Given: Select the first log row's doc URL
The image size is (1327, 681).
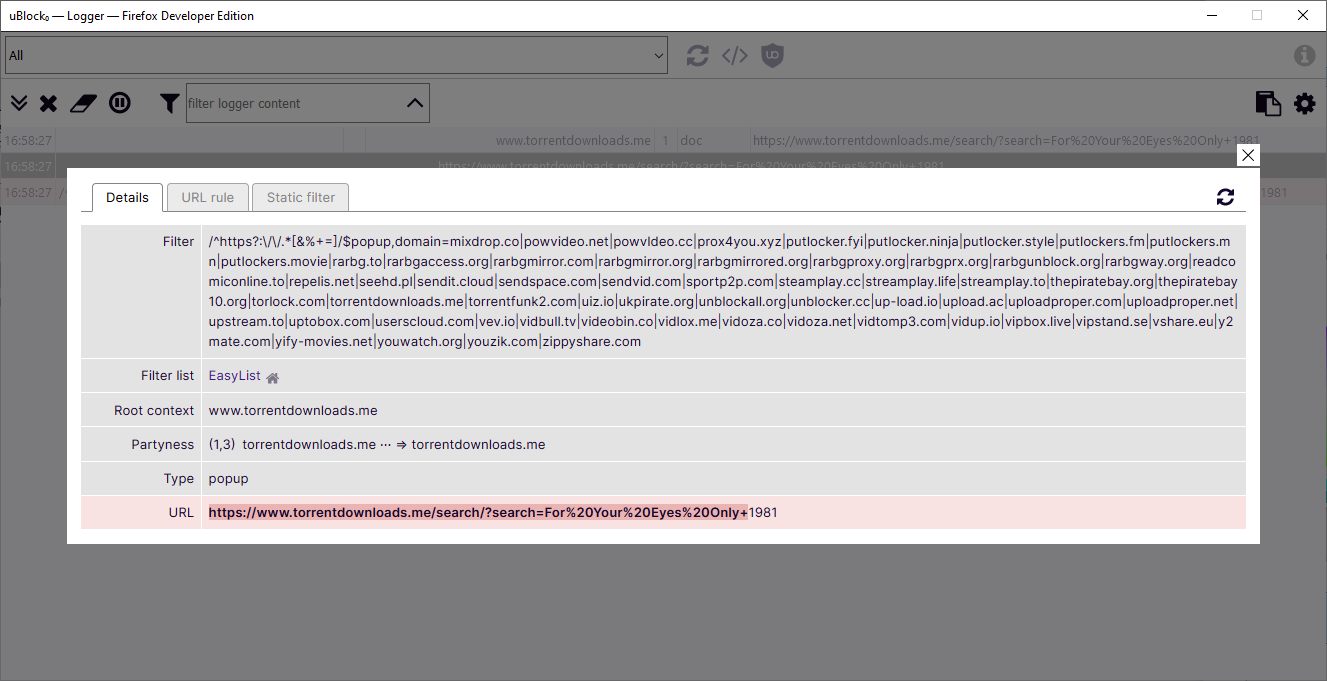Looking at the screenshot, I should [1006, 141].
